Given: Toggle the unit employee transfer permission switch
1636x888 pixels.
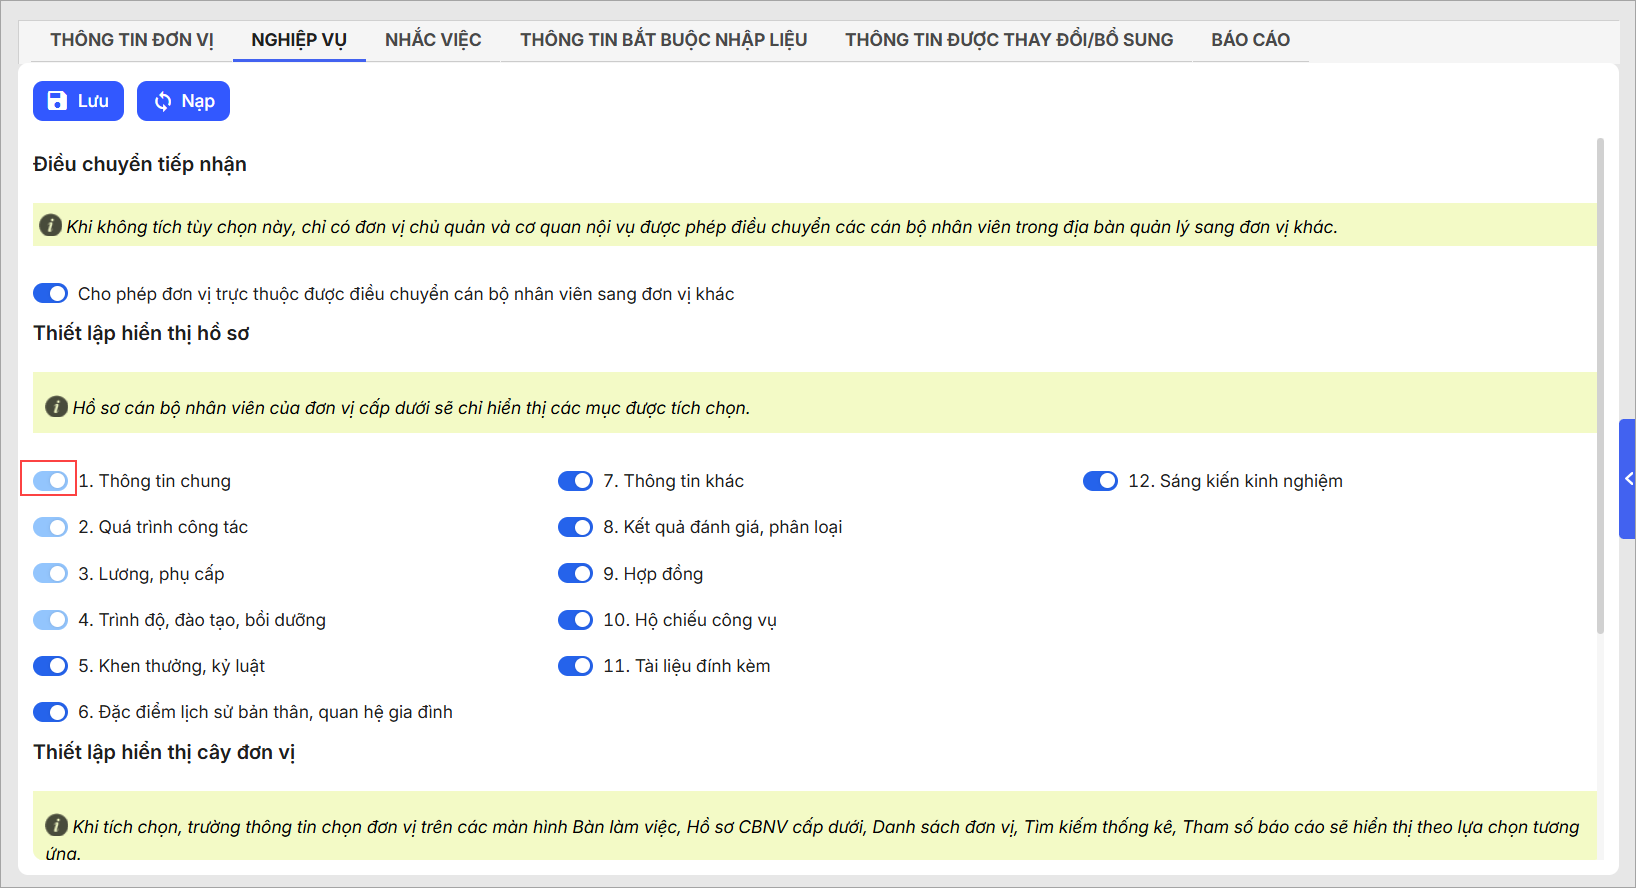Looking at the screenshot, I should click(50, 293).
